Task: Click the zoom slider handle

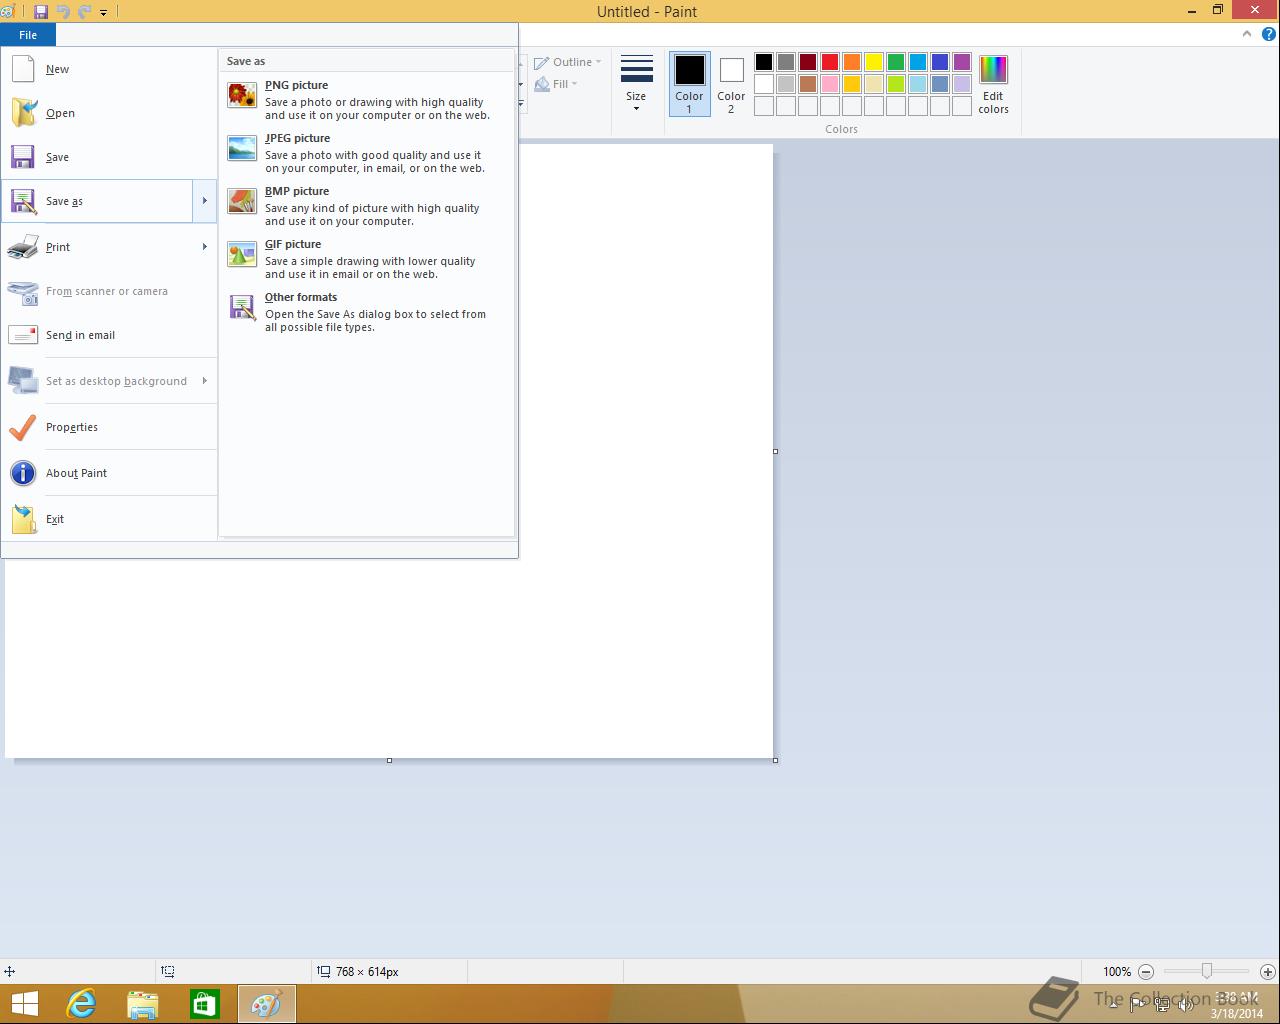Action: 1207,971
